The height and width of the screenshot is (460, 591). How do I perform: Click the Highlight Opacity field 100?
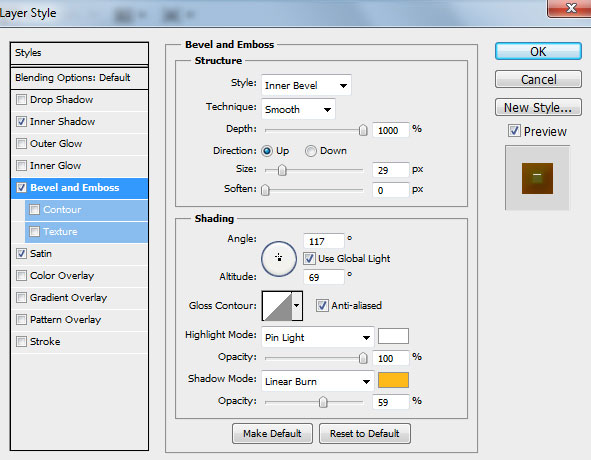coord(390,358)
